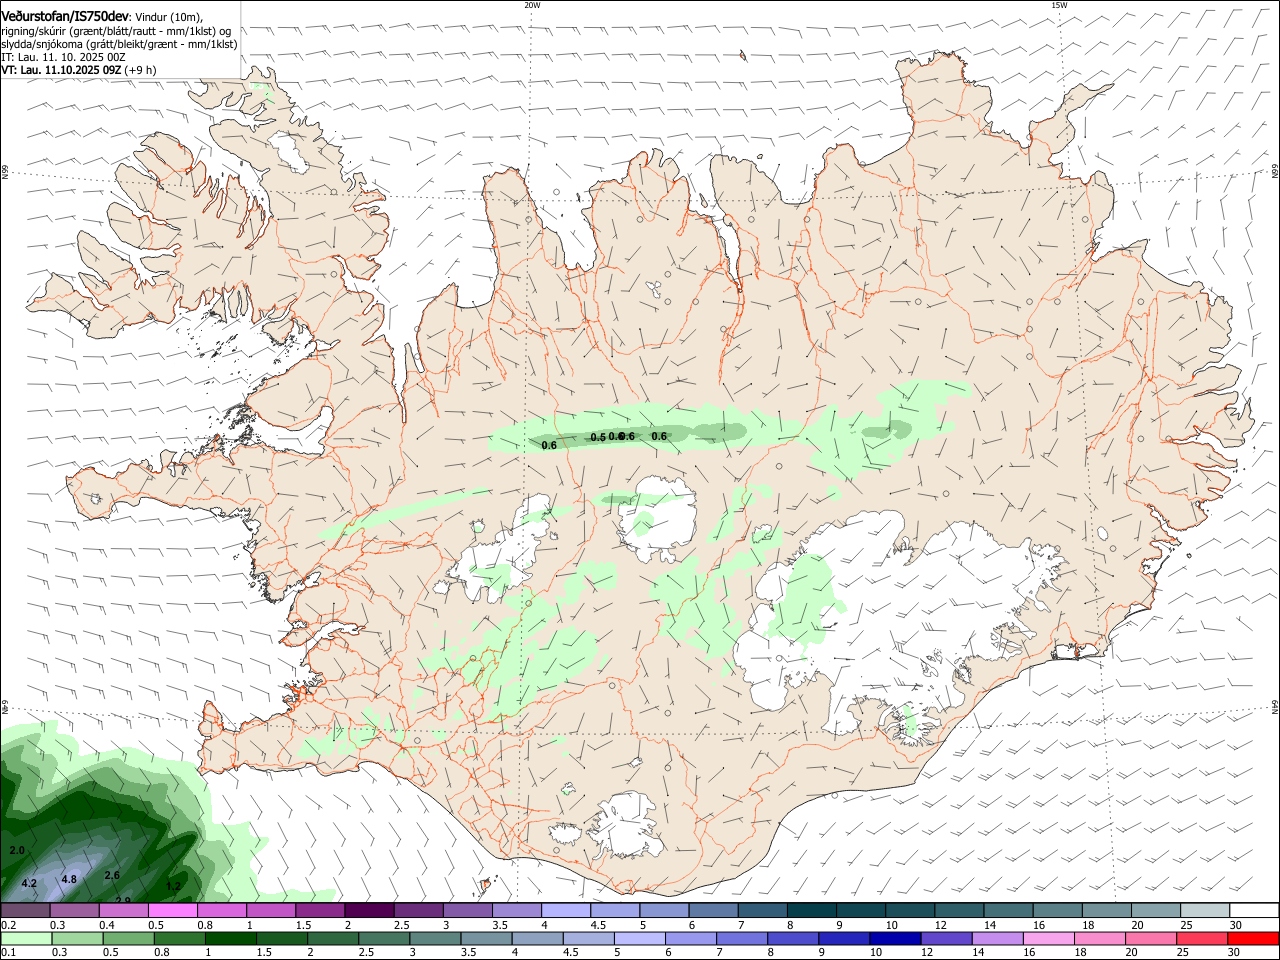The height and width of the screenshot is (960, 1280).
Task: Click the 15W longitude label
Action: (1059, 5)
